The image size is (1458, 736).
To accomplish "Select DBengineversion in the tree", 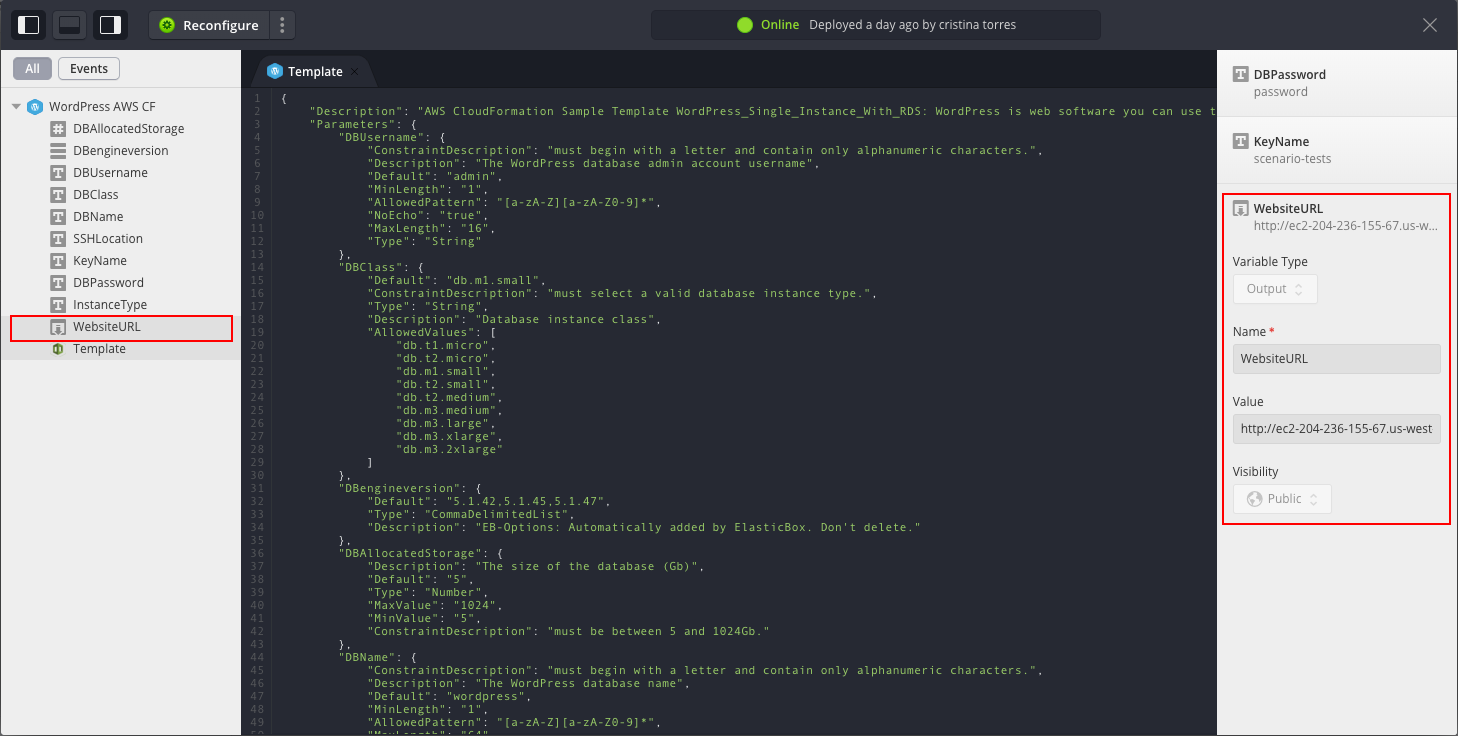I will 120,151.
